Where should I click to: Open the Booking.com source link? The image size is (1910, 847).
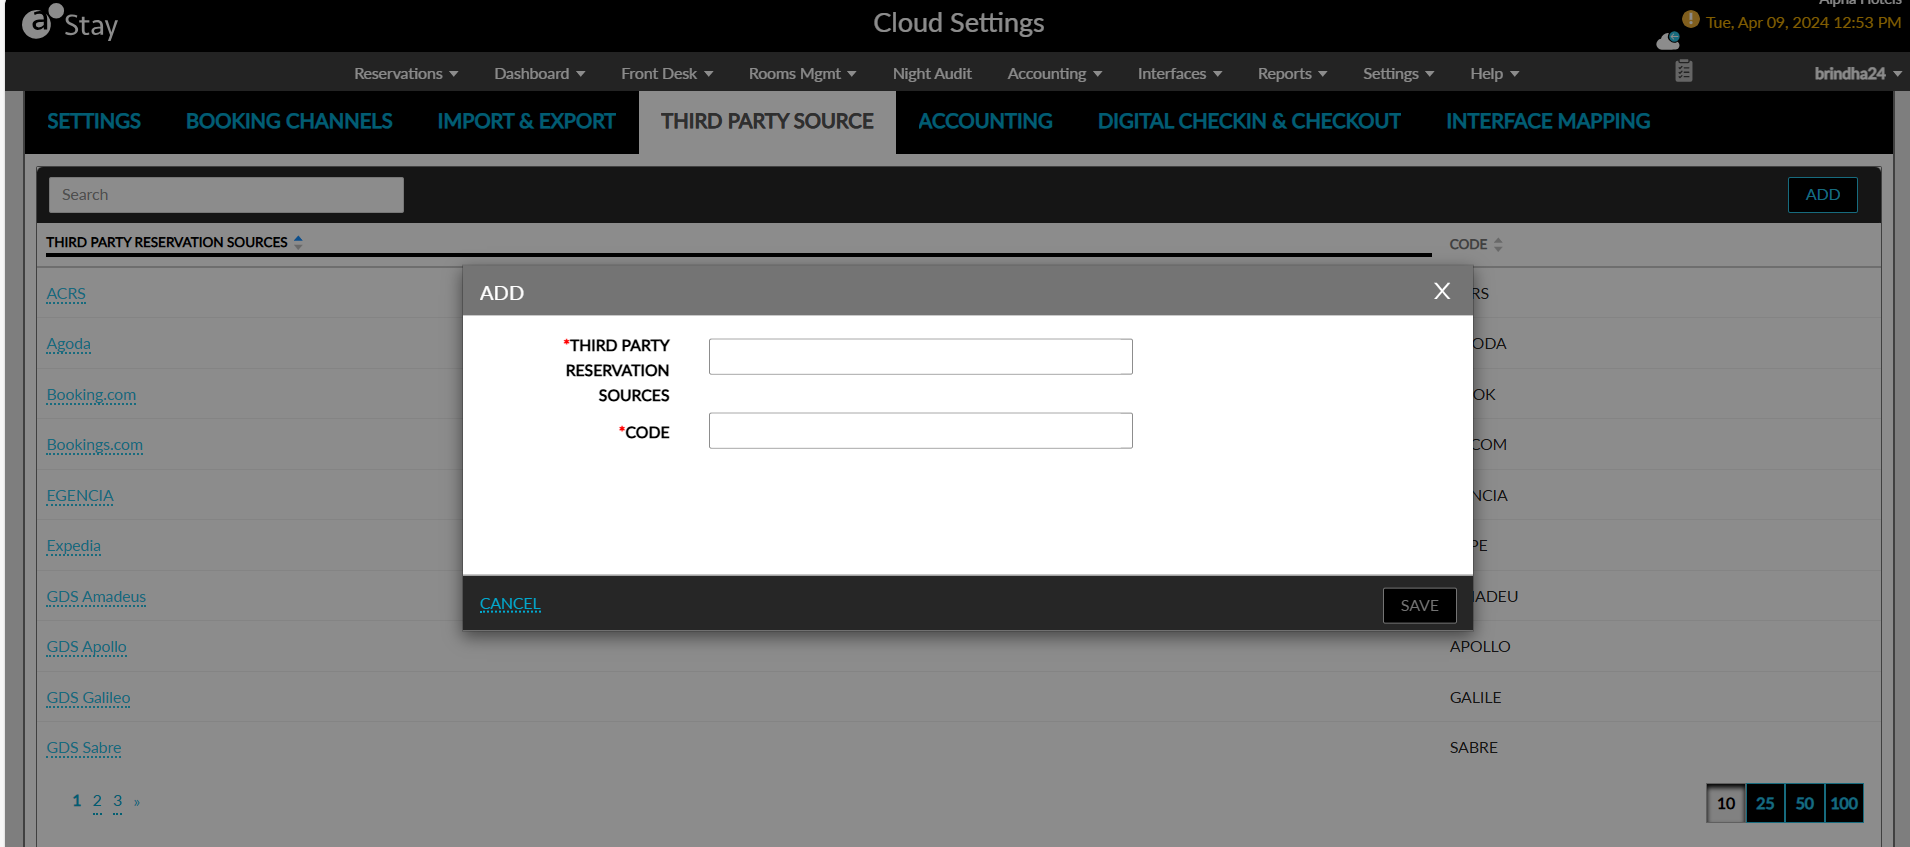91,395
